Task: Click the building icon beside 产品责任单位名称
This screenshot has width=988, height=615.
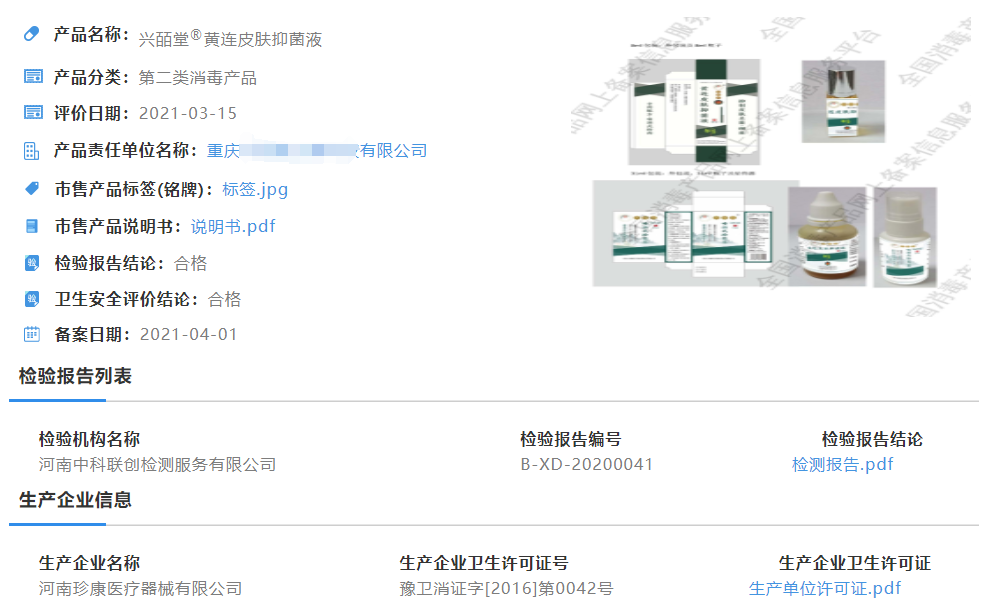Action: (x=32, y=151)
